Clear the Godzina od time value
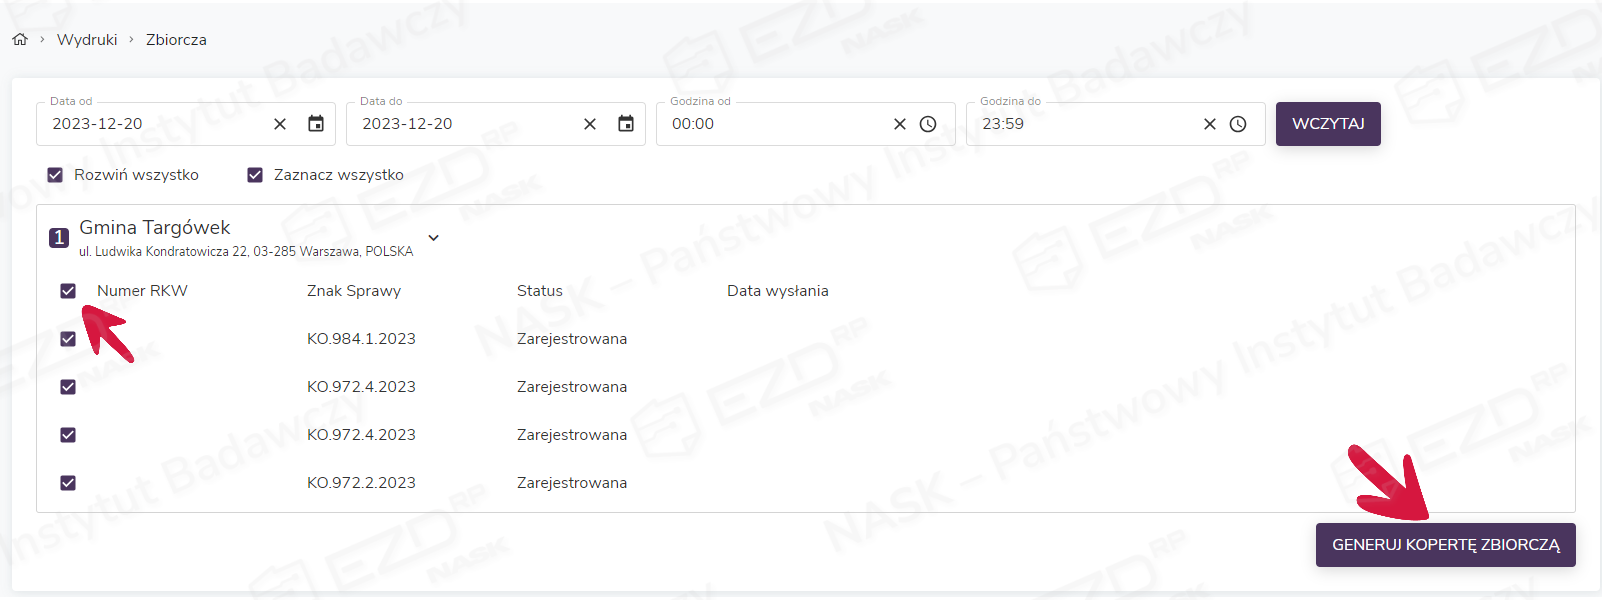The width and height of the screenshot is (1602, 600). (x=900, y=124)
